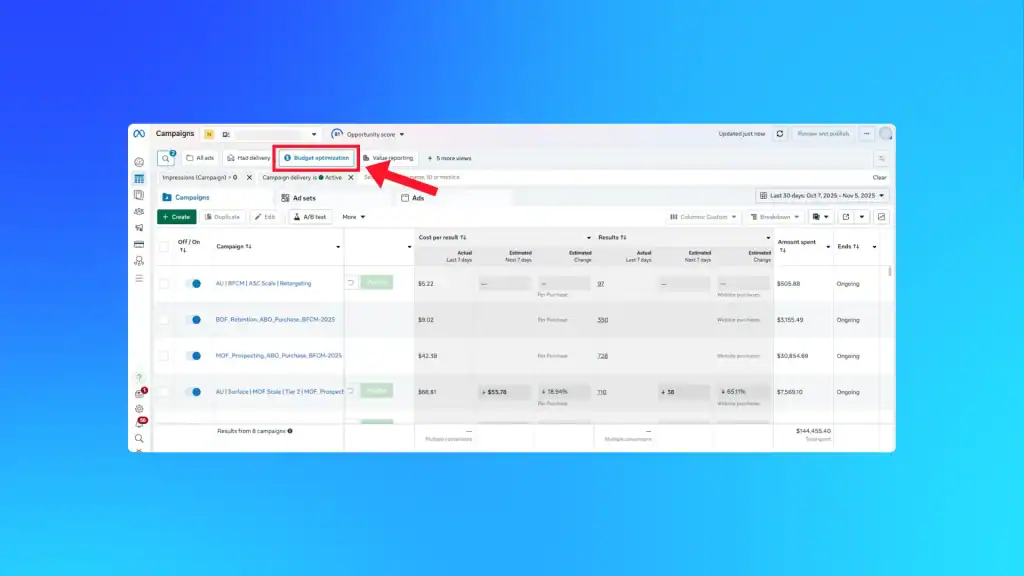Image resolution: width=1024 pixels, height=576 pixels.
Task: Open the Amount spent column dropdown arrow
Action: (x=828, y=248)
